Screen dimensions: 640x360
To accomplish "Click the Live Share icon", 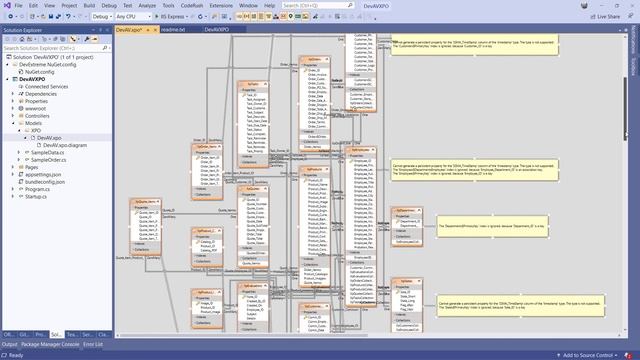I will (593, 17).
